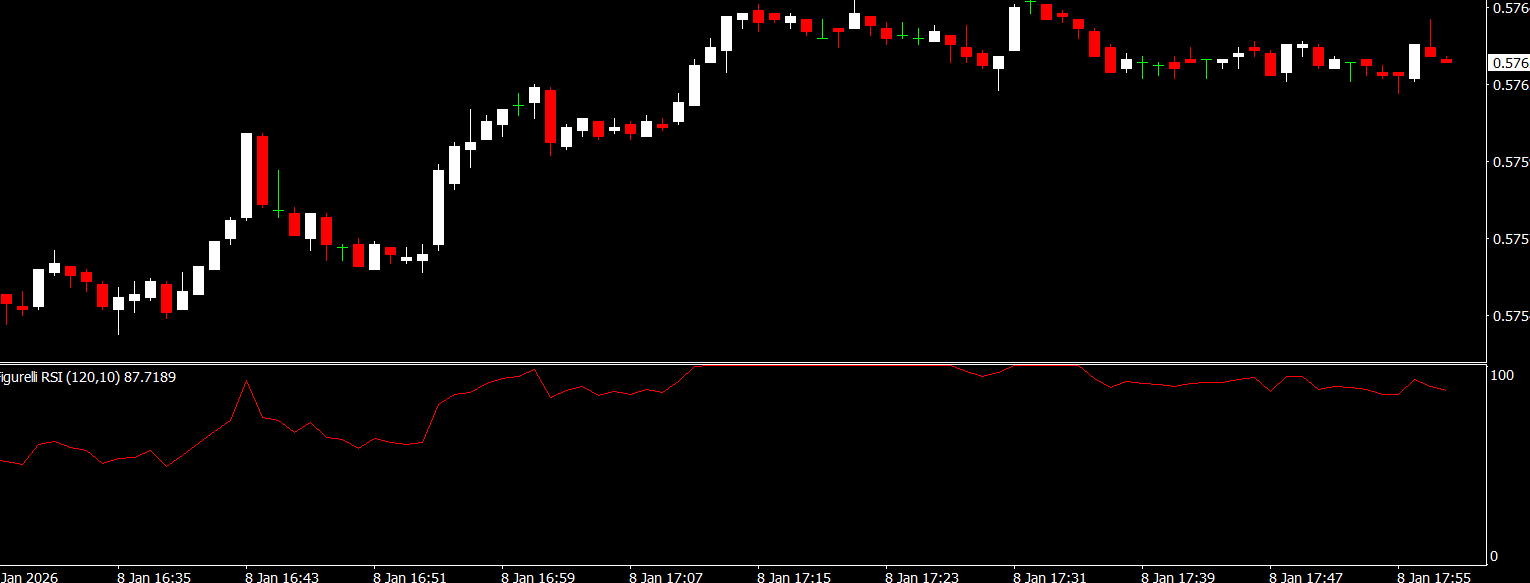Select the last red candle on the chart
Screen dimensions: 1530x583
1446,61
